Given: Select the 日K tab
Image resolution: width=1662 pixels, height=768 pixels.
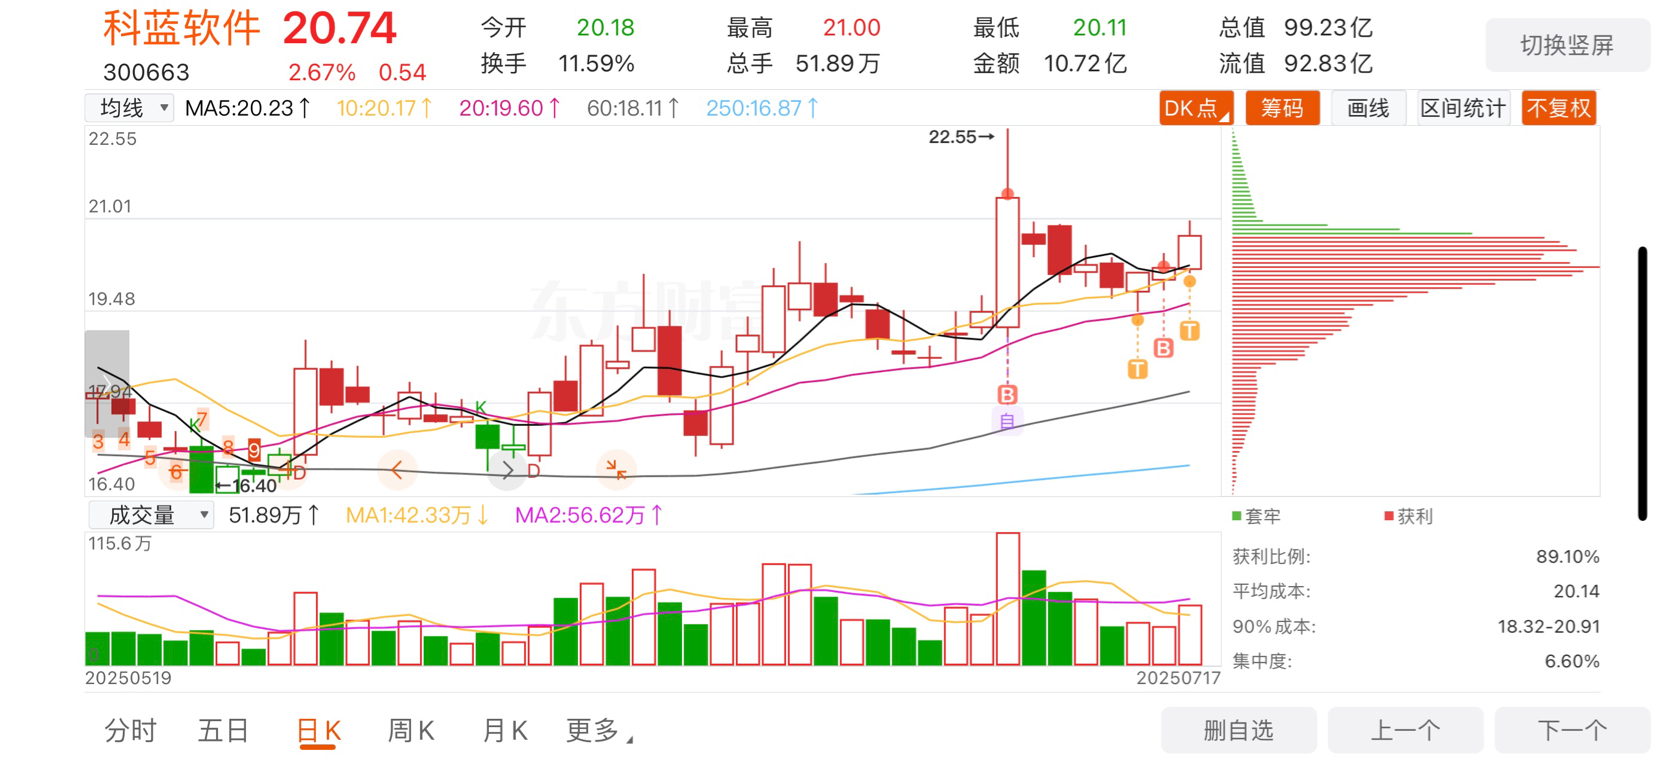Looking at the screenshot, I should pos(319,731).
